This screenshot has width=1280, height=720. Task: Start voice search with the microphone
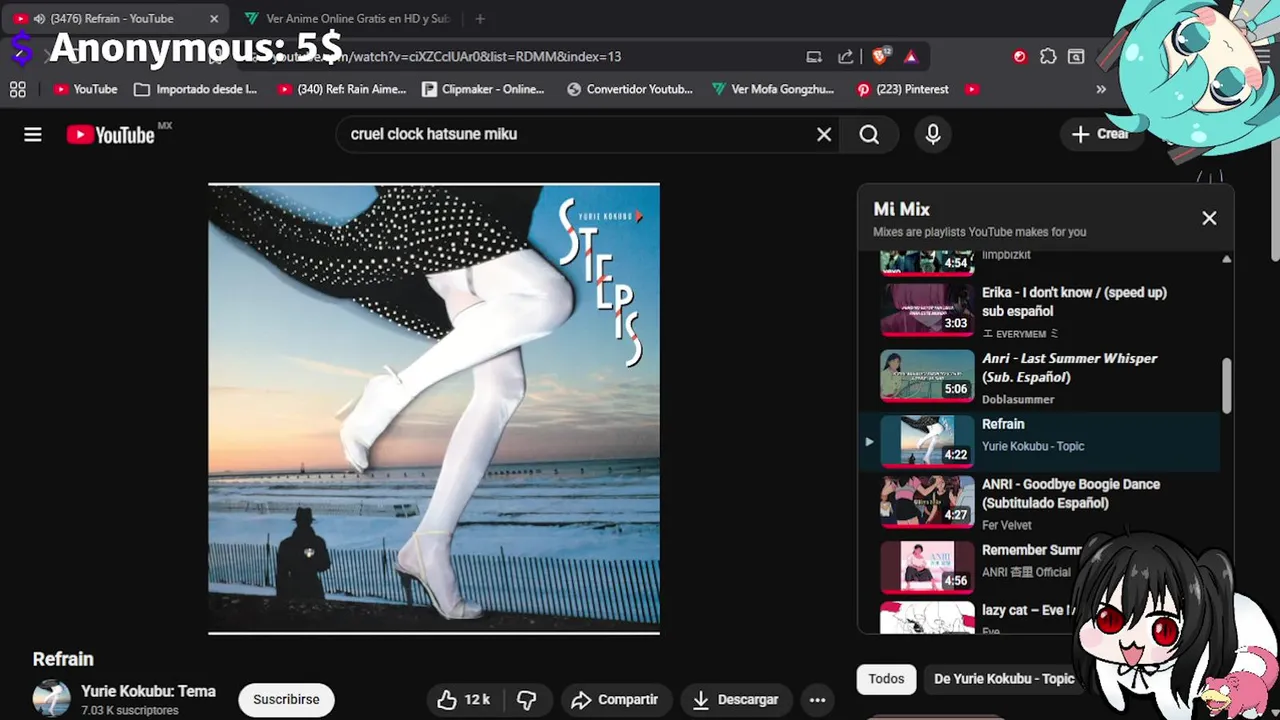tap(933, 134)
